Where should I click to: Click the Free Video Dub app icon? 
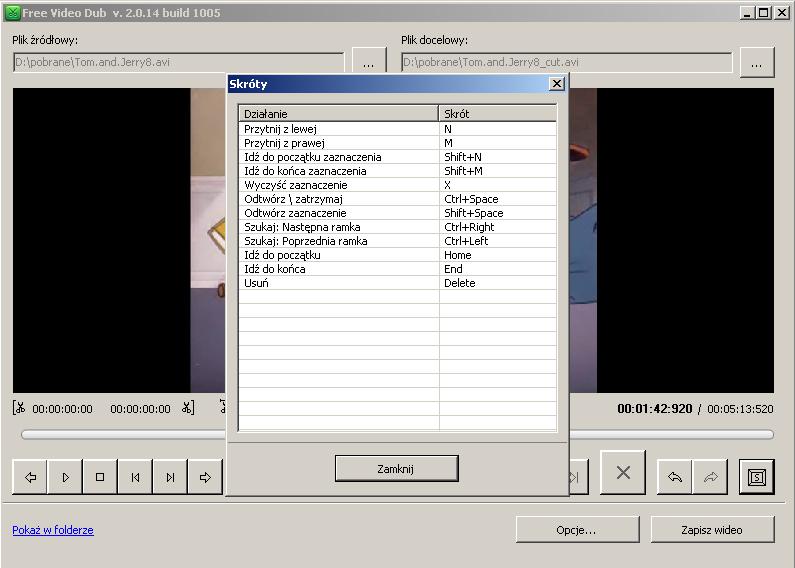pos(12,13)
